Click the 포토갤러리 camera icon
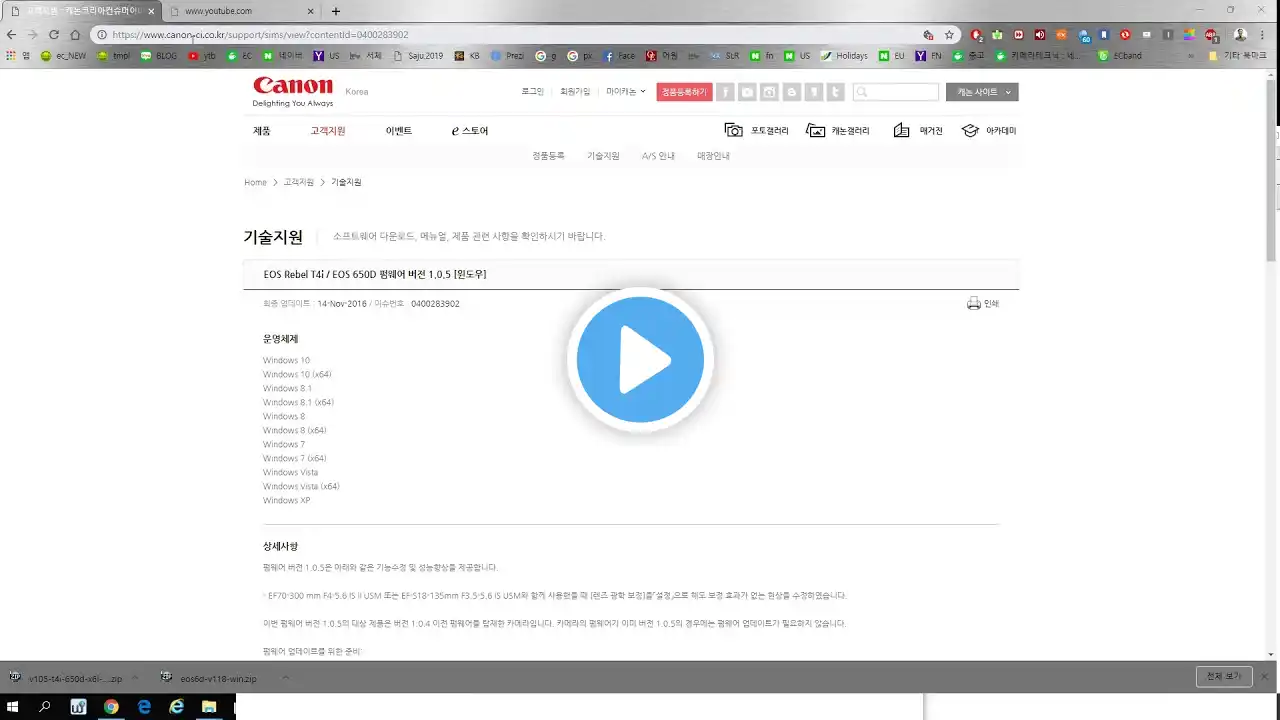1280x720 pixels. (734, 130)
